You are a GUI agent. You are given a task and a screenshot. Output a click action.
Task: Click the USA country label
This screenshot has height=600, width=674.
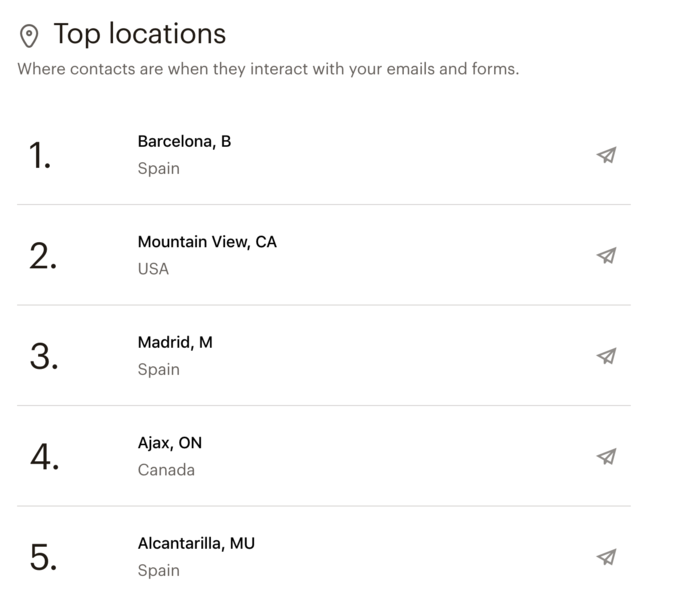point(153,269)
